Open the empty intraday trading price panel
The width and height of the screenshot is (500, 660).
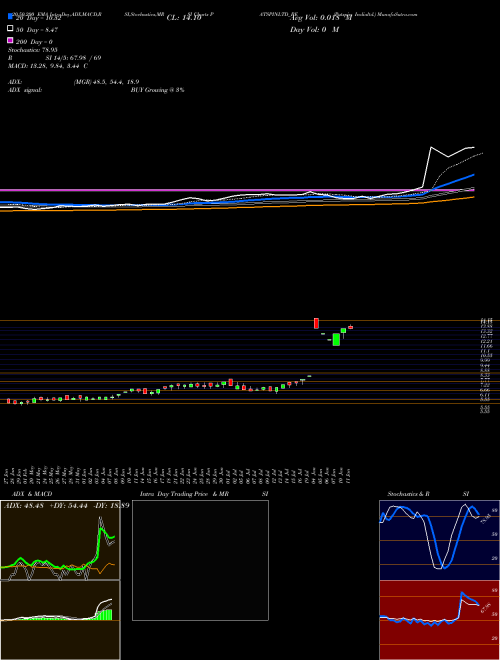(200, 560)
